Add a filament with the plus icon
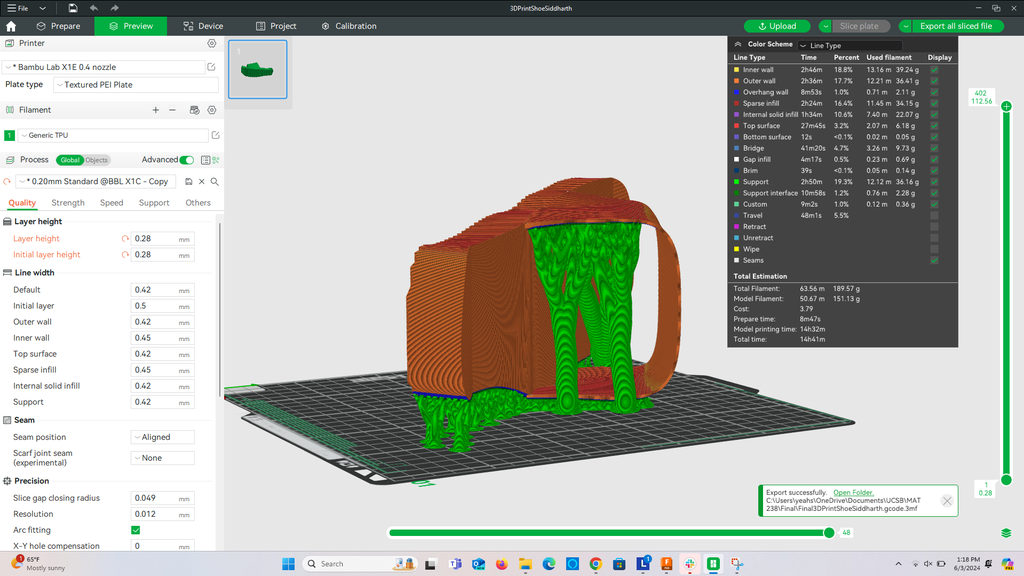Viewport: 1024px width, 576px height. (155, 110)
